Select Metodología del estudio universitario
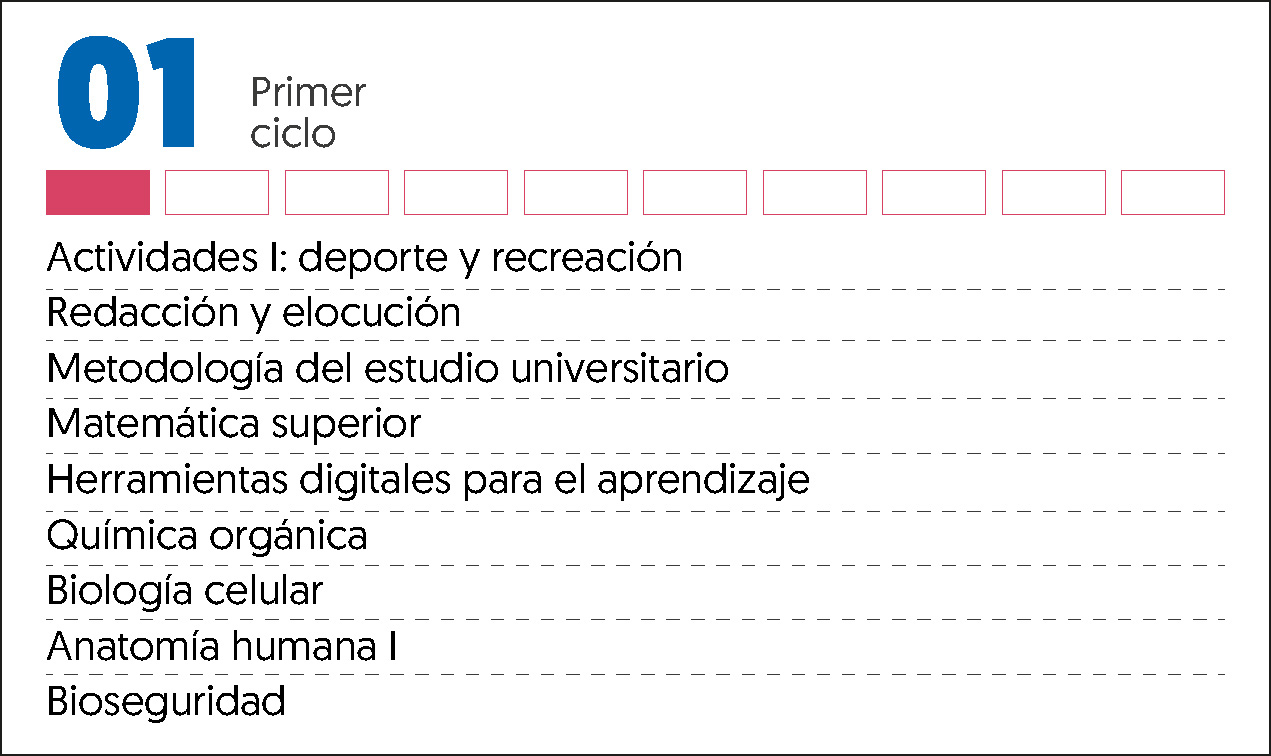1271x756 pixels. tap(388, 370)
